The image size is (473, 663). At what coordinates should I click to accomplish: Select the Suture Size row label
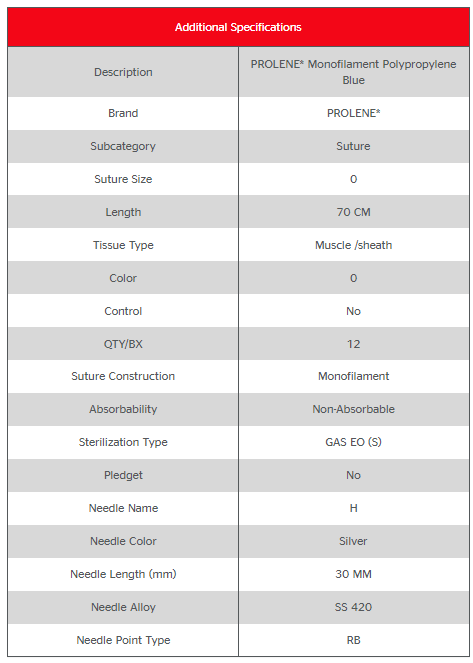click(x=123, y=179)
